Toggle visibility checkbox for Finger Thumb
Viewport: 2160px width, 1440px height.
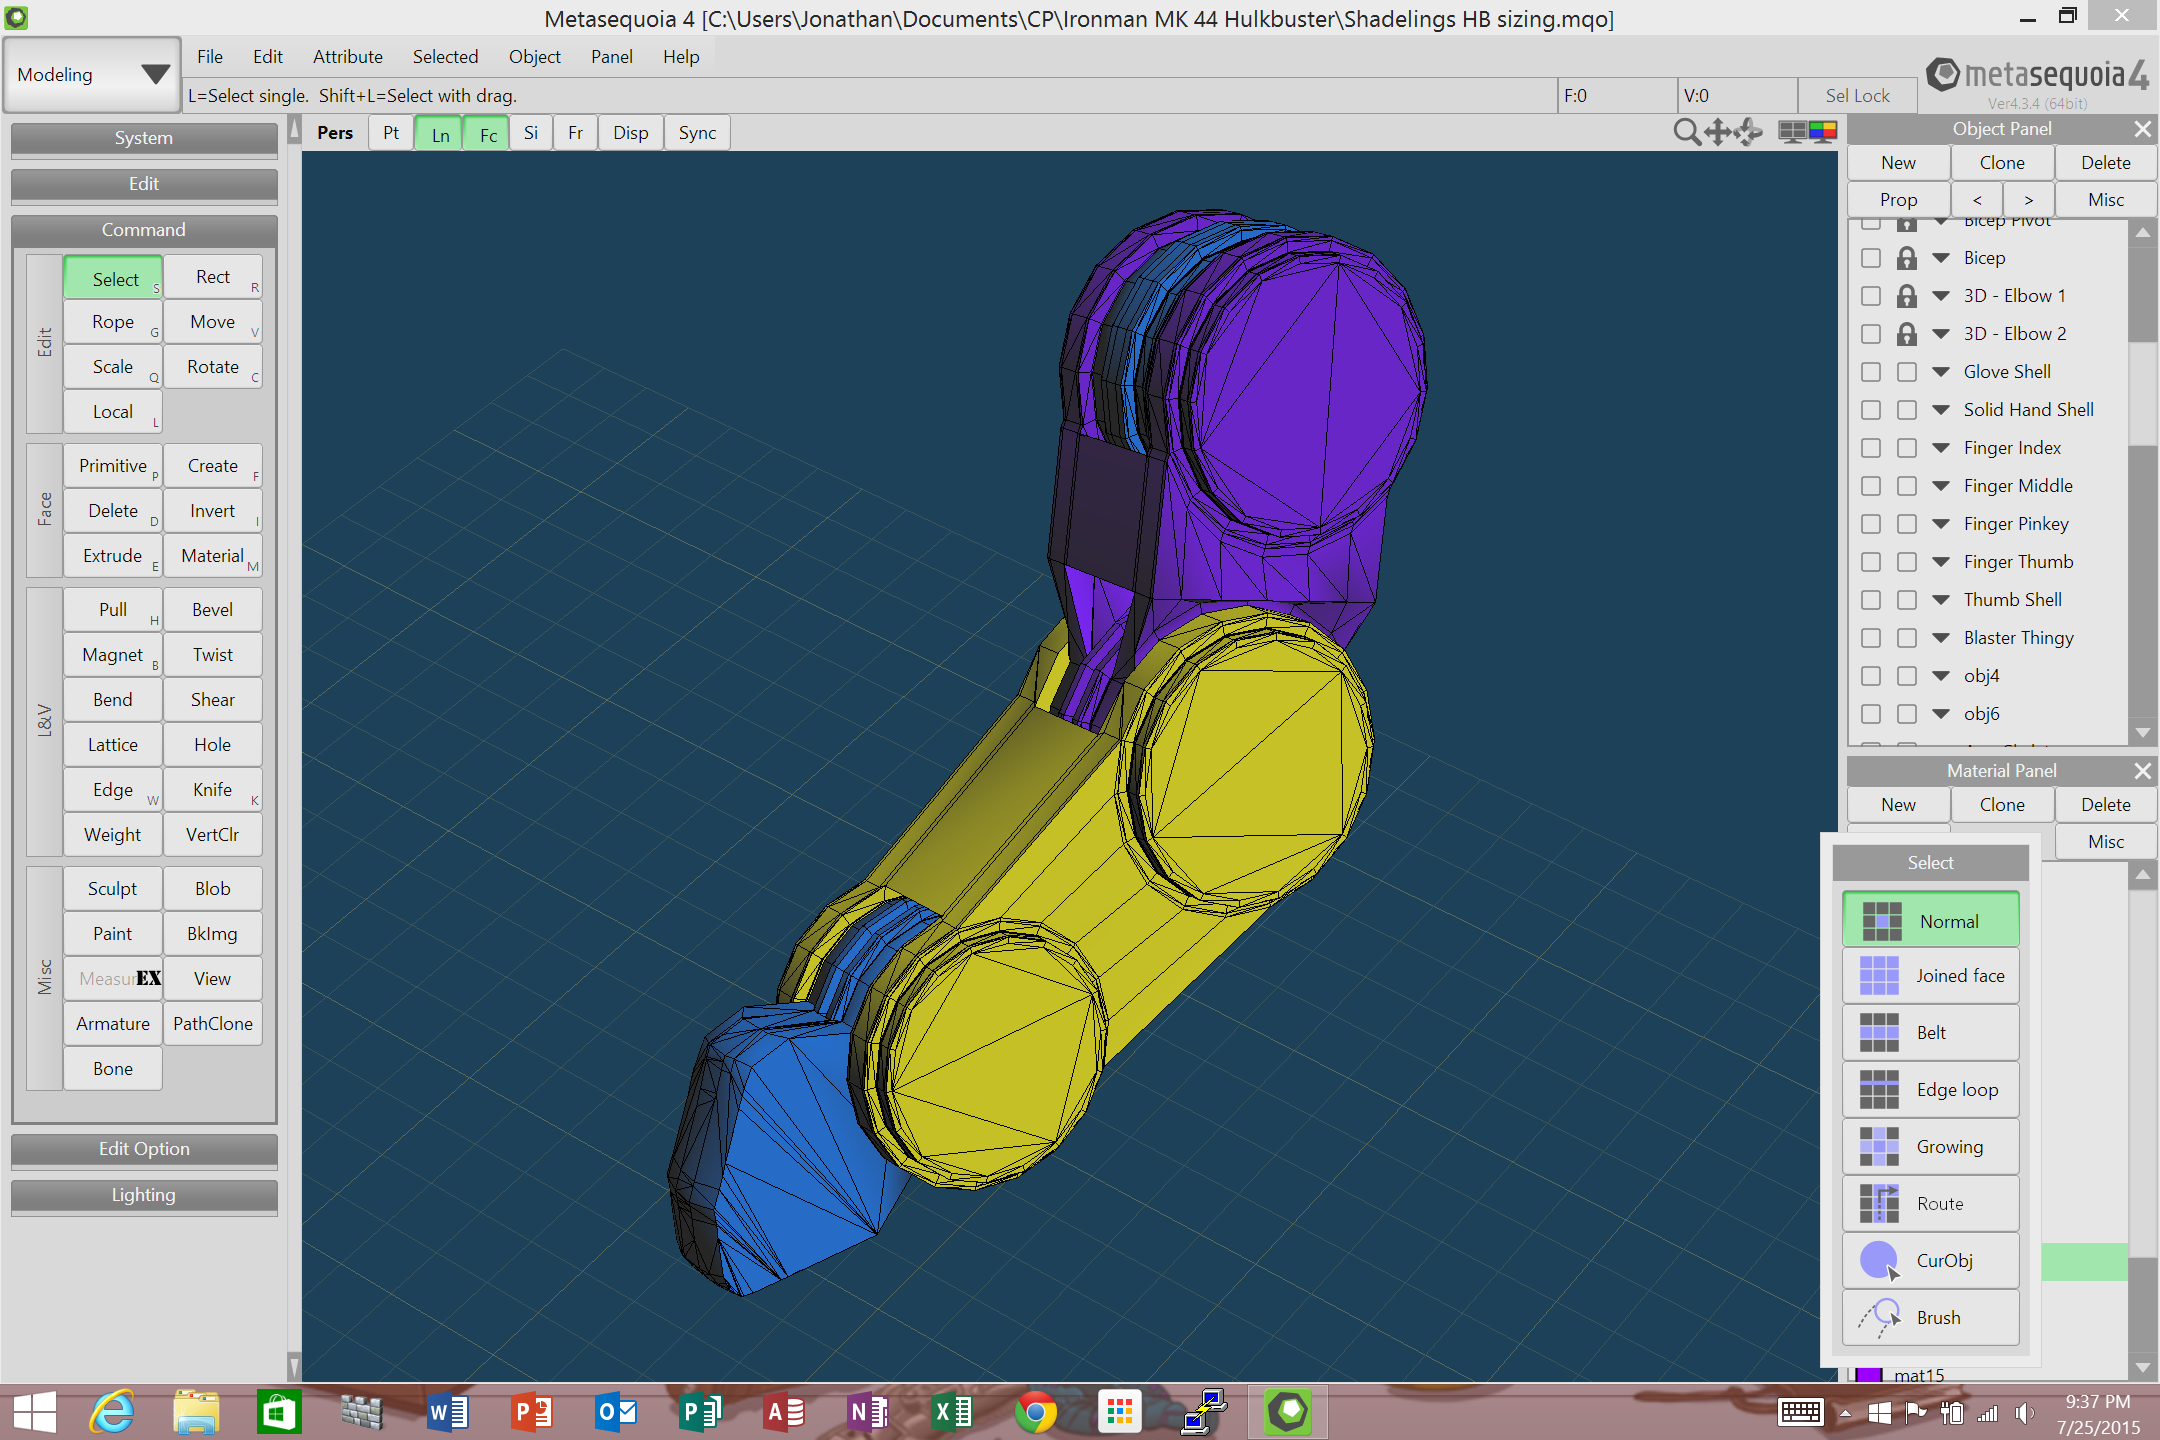coord(1871,562)
